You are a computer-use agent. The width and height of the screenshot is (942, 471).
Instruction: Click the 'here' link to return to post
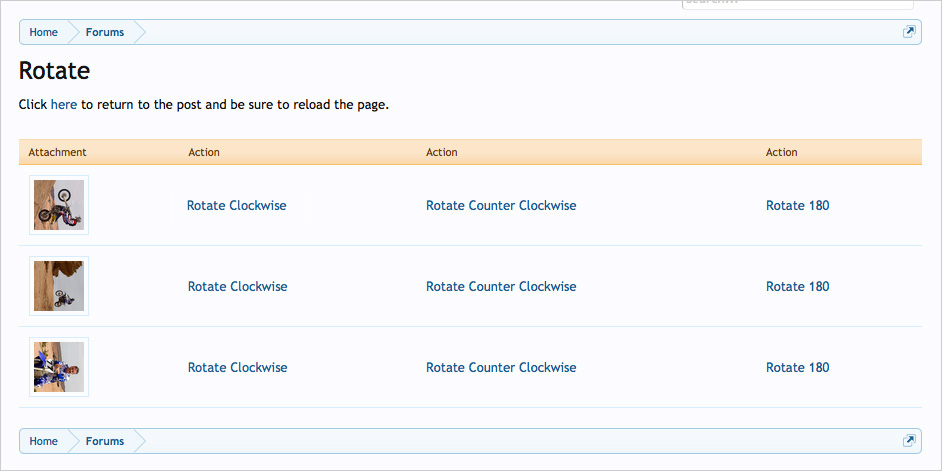pyautogui.click(x=63, y=104)
